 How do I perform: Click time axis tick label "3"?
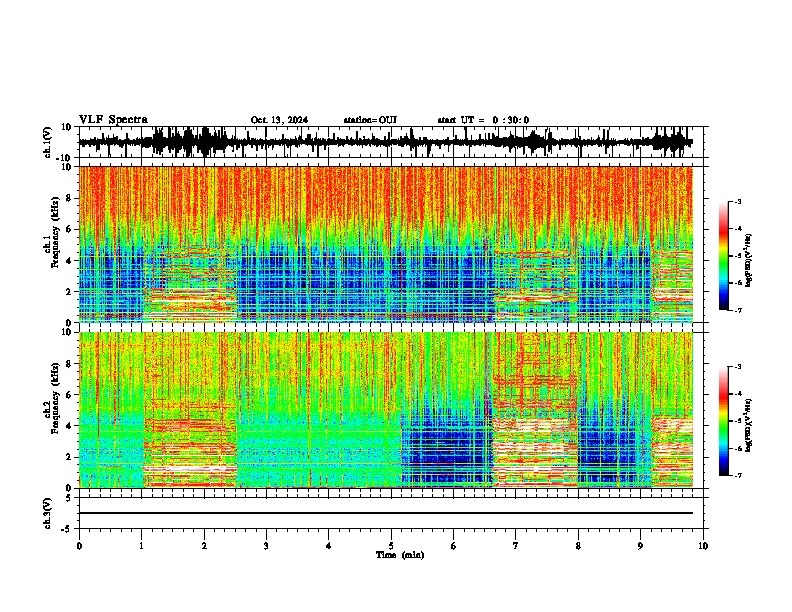click(266, 546)
